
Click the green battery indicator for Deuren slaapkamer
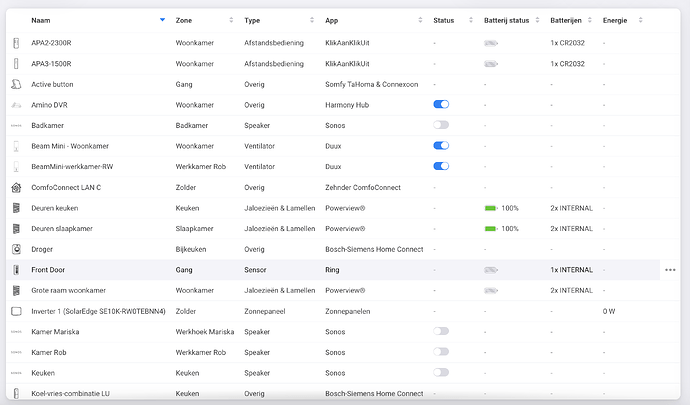point(491,229)
